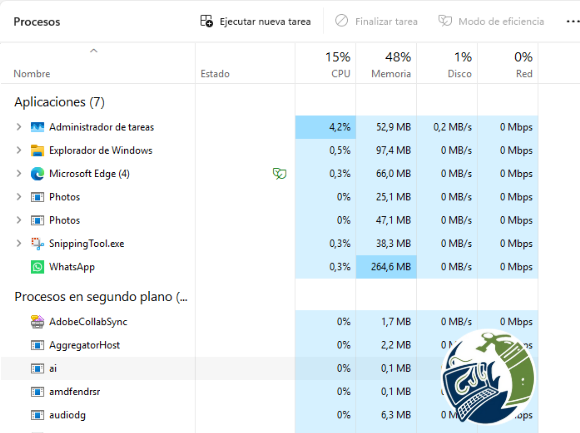The image size is (580, 433).
Task: Sort by the Red column header
Action: pyautogui.click(x=508, y=64)
